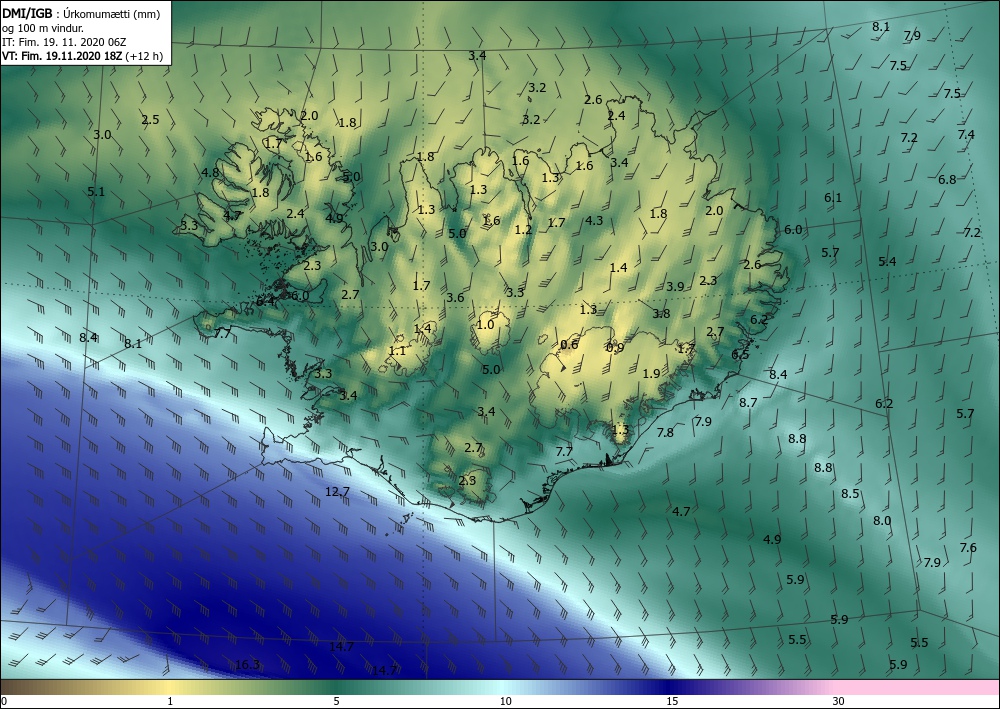1000x709 pixels.
Task: Click the '7.8' value off the southeast coast
Action: (x=665, y=432)
